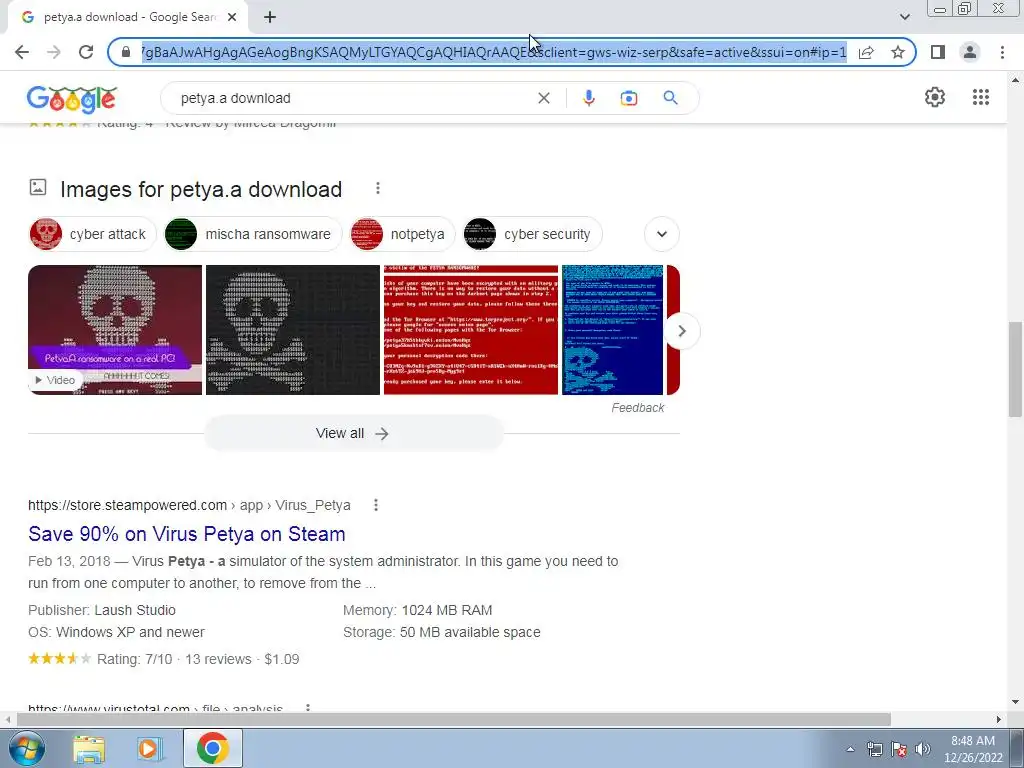Open the Chrome profile avatar menu
The image size is (1024, 768).
point(970,52)
